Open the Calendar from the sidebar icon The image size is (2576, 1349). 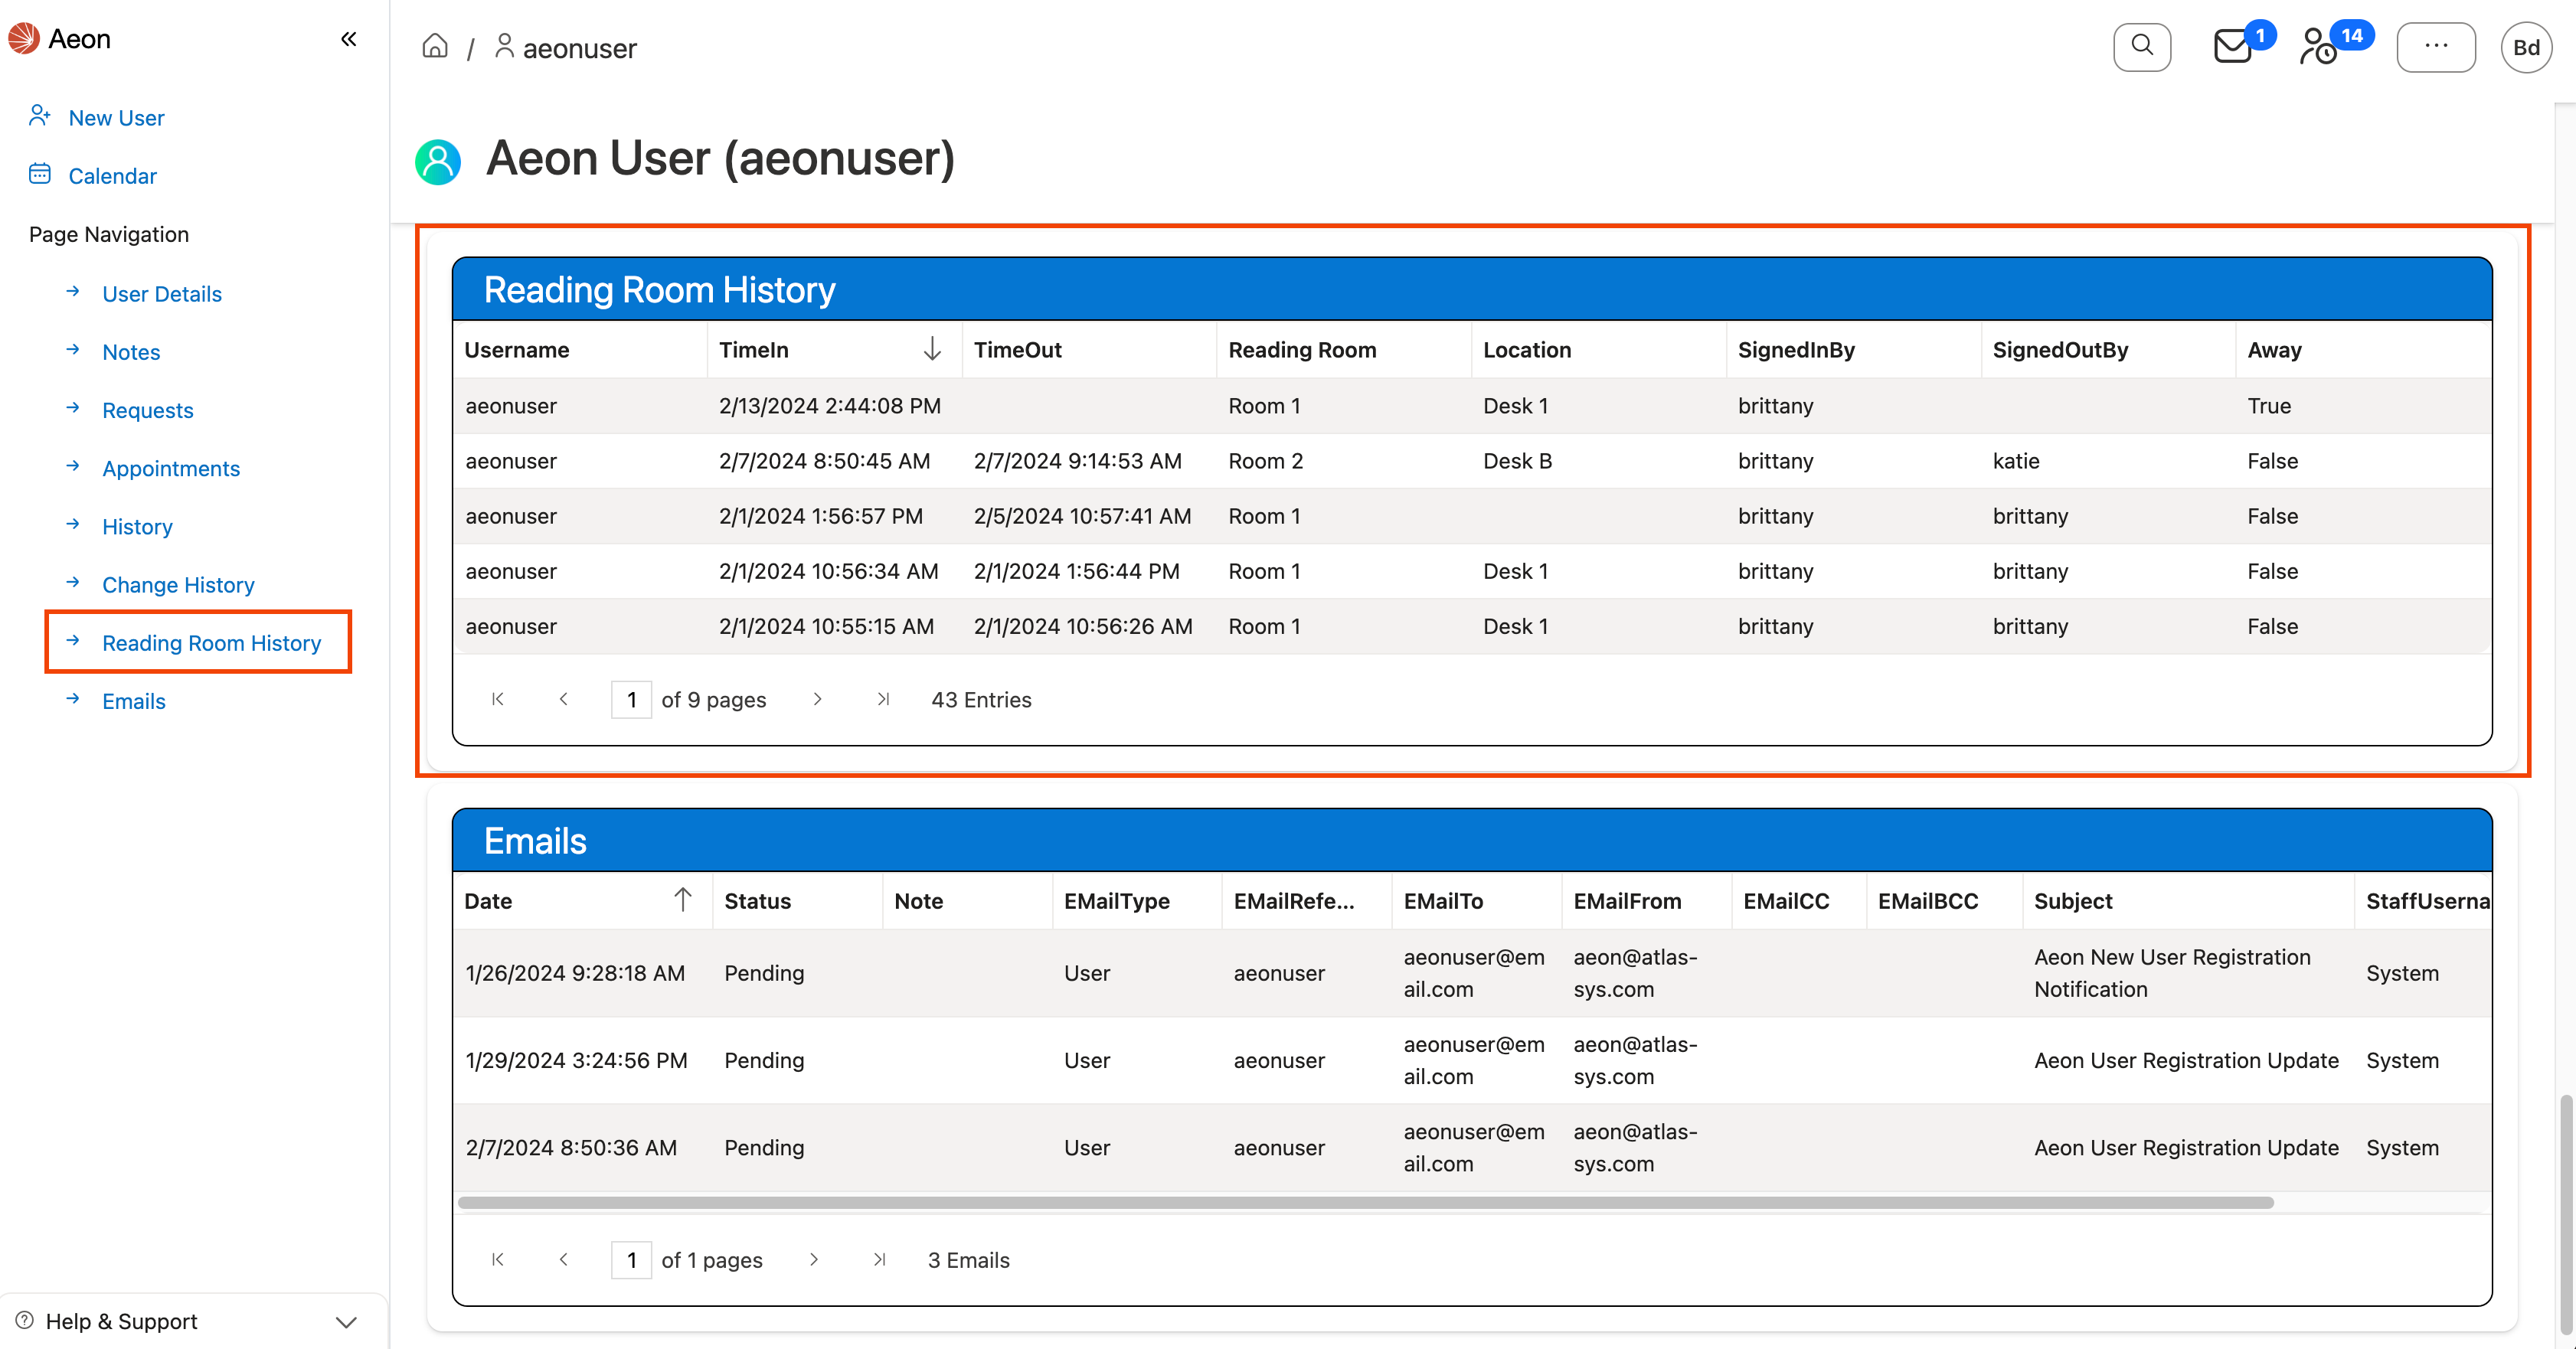click(40, 174)
